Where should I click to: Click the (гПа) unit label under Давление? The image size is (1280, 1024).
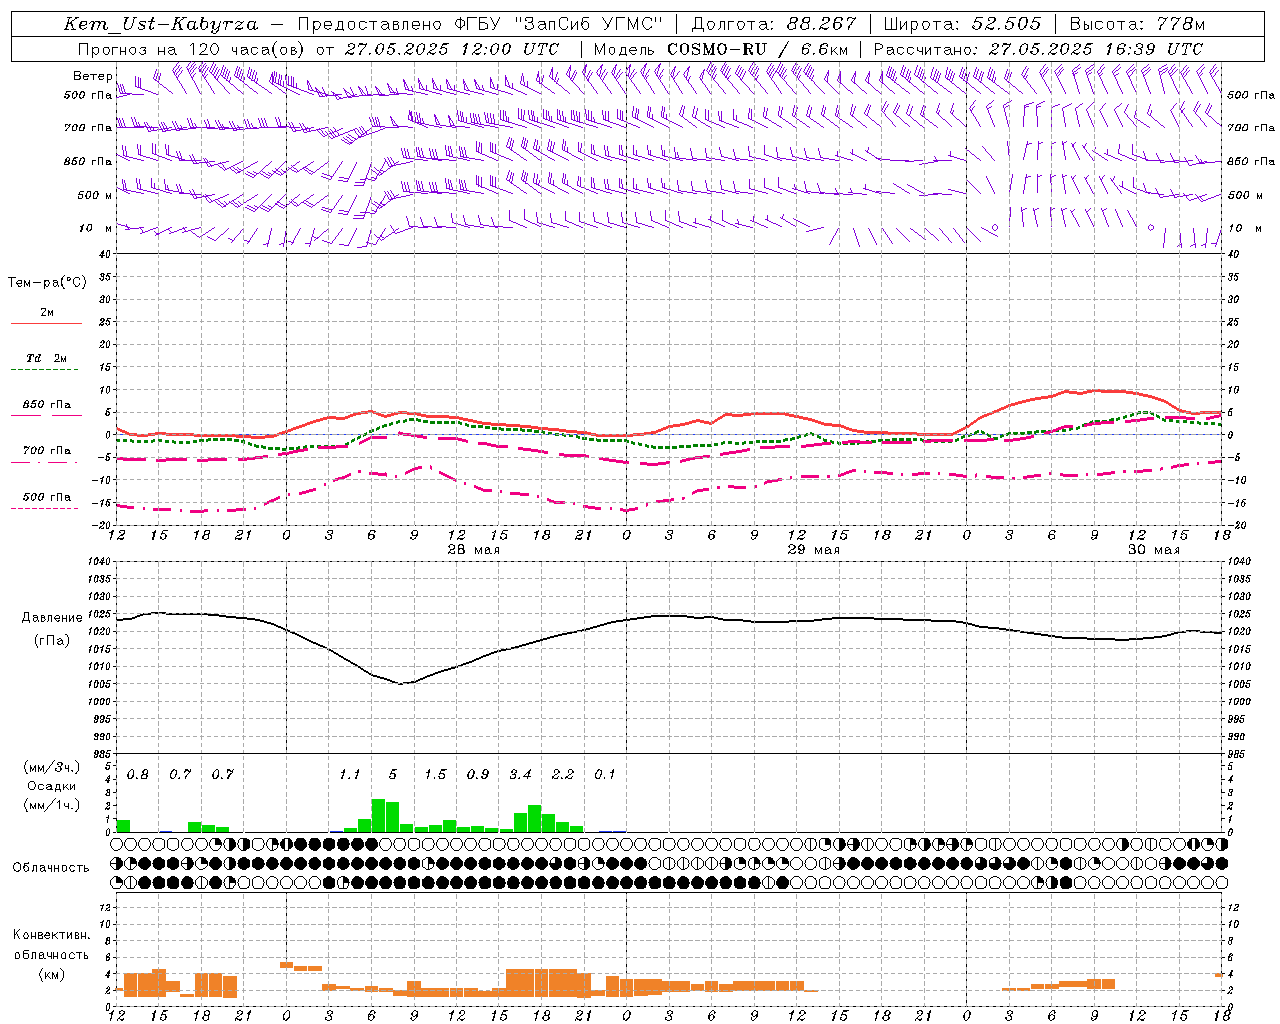[51, 641]
